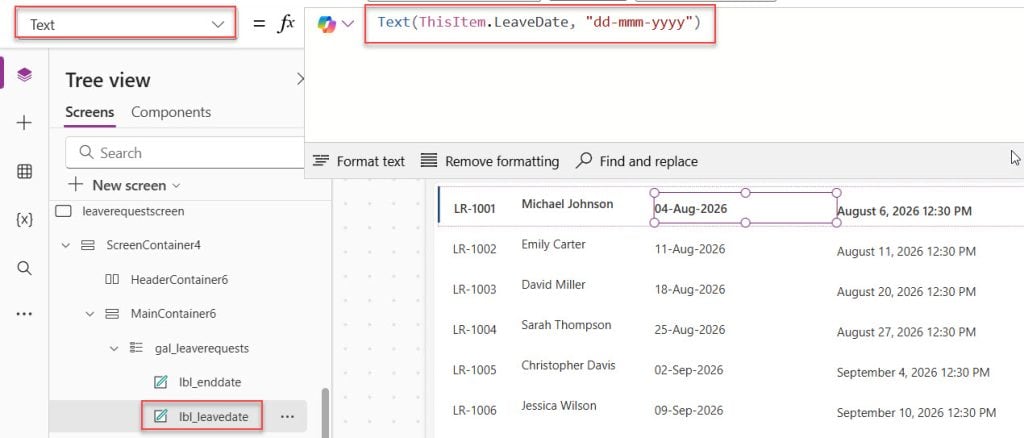Click the Sarah Thompson name
Viewport: 1024px width, 438px height.
pyautogui.click(x=566, y=325)
